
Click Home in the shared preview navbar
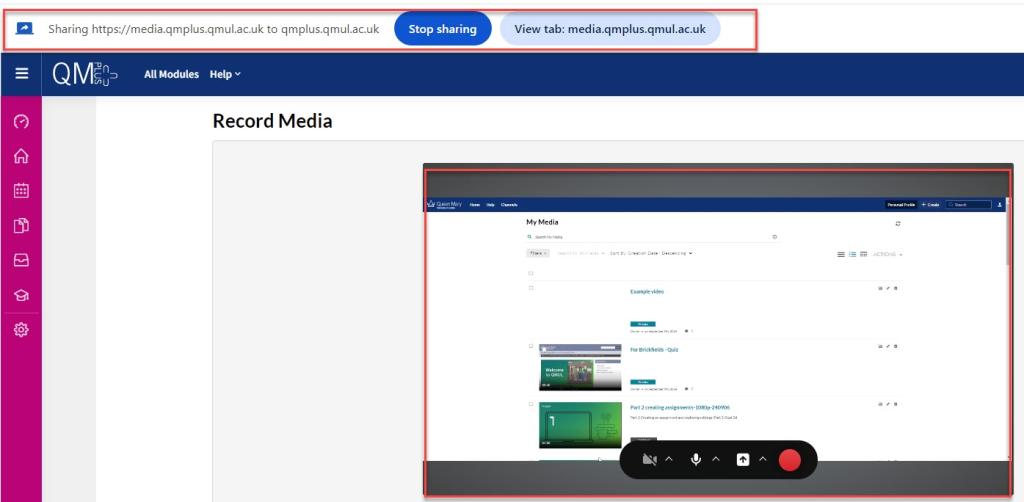475,205
